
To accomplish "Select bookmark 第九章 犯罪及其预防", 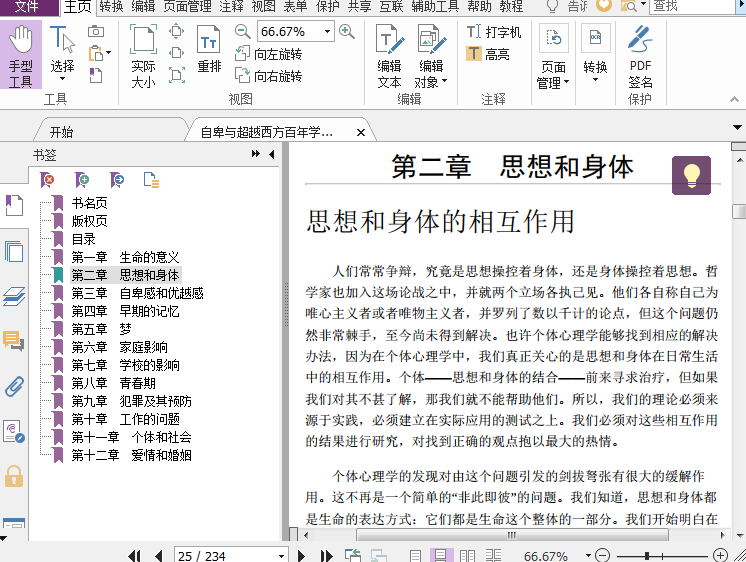I will tap(131, 401).
